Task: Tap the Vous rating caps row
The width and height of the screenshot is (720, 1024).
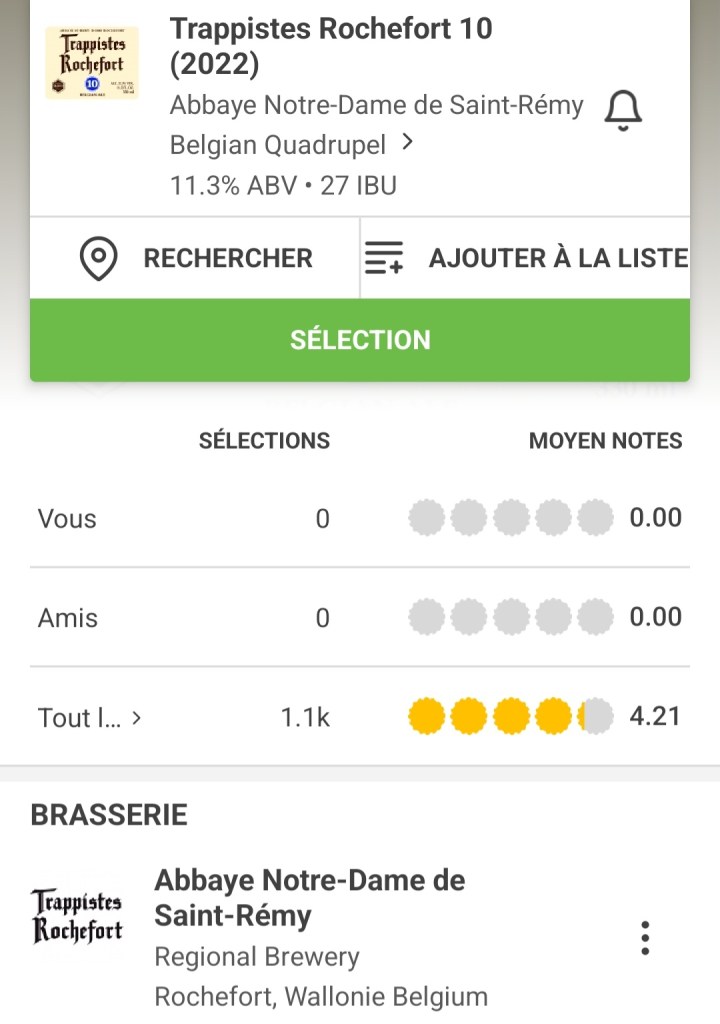Action: click(x=511, y=518)
